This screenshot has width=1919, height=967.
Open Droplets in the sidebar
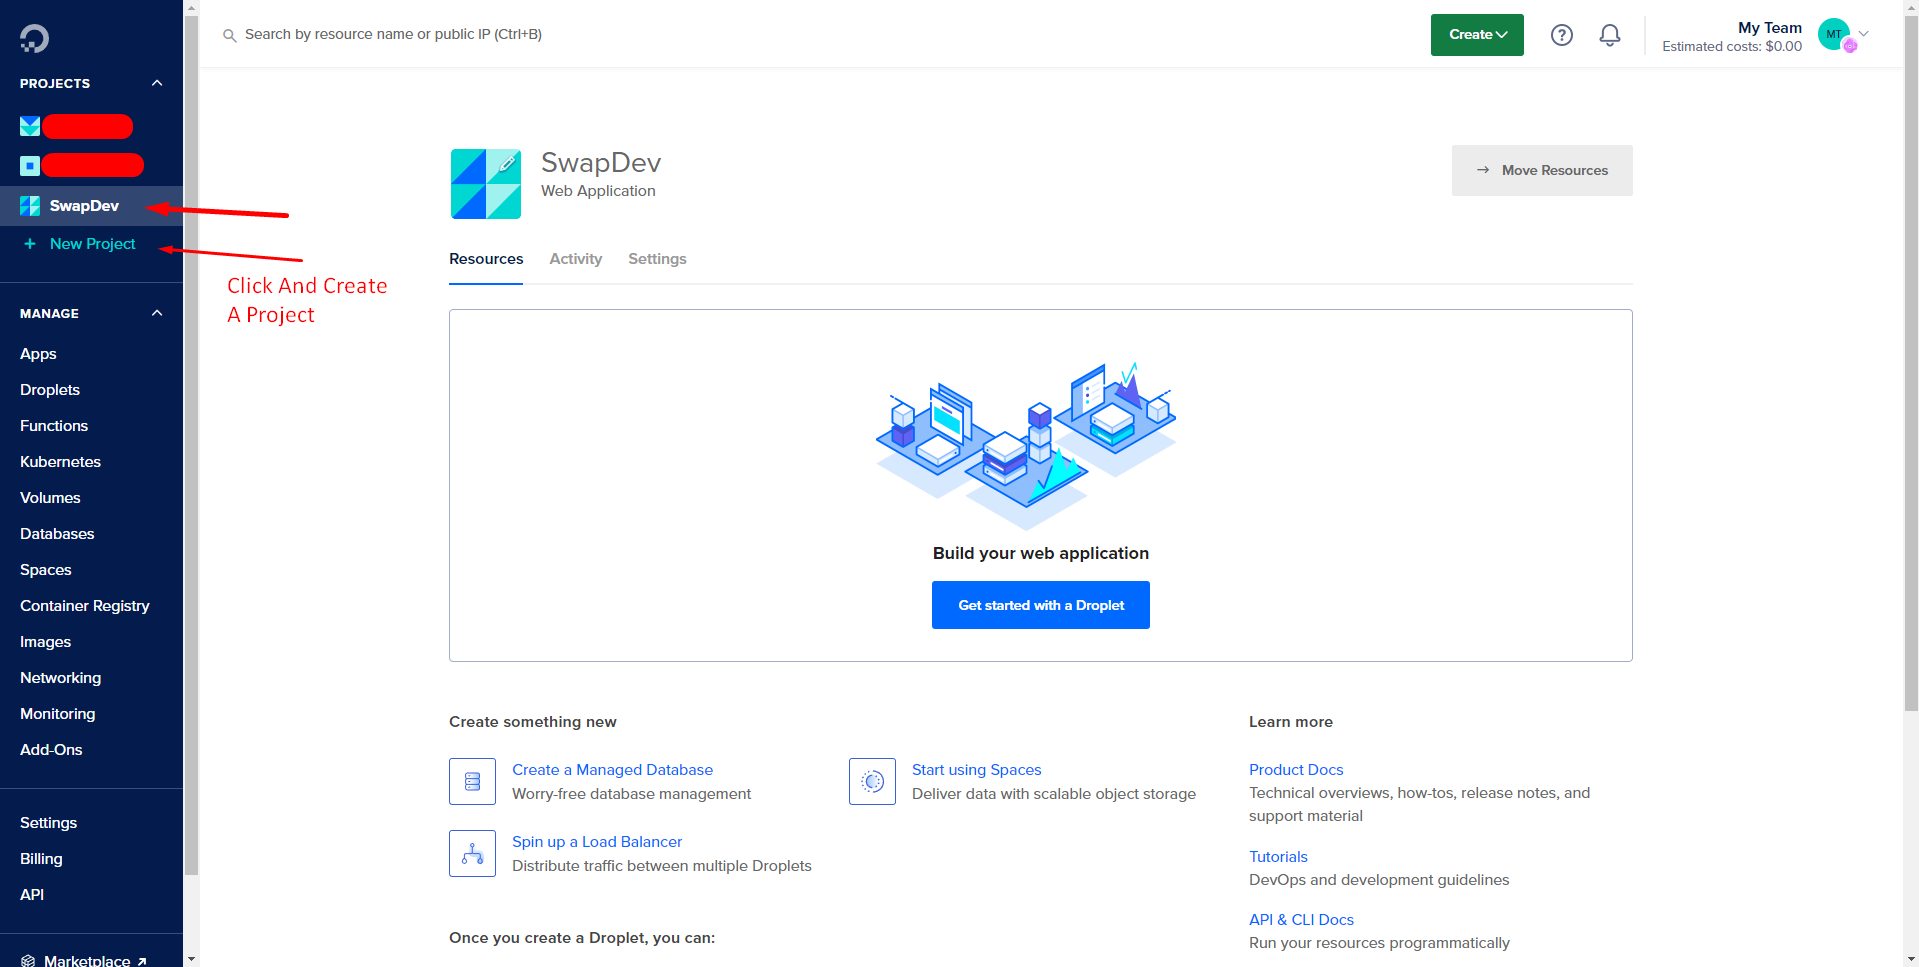click(x=50, y=390)
